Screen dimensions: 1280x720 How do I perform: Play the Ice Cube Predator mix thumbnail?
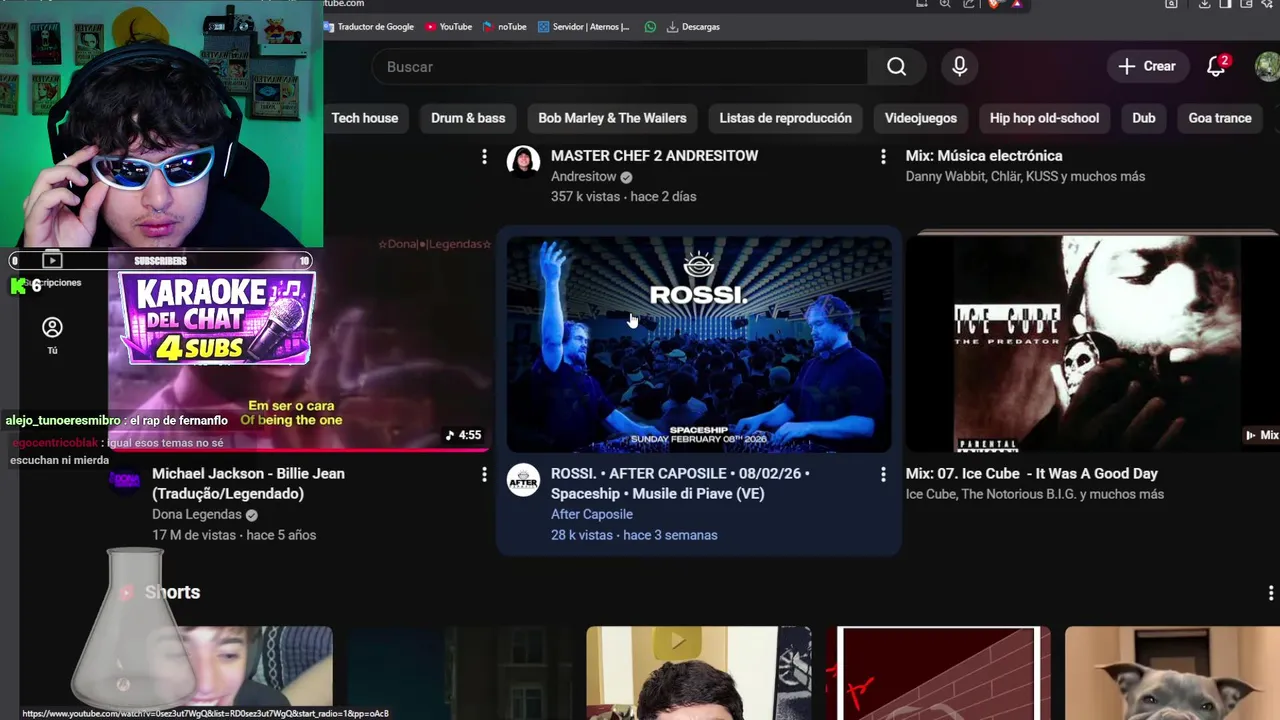(x=1092, y=344)
